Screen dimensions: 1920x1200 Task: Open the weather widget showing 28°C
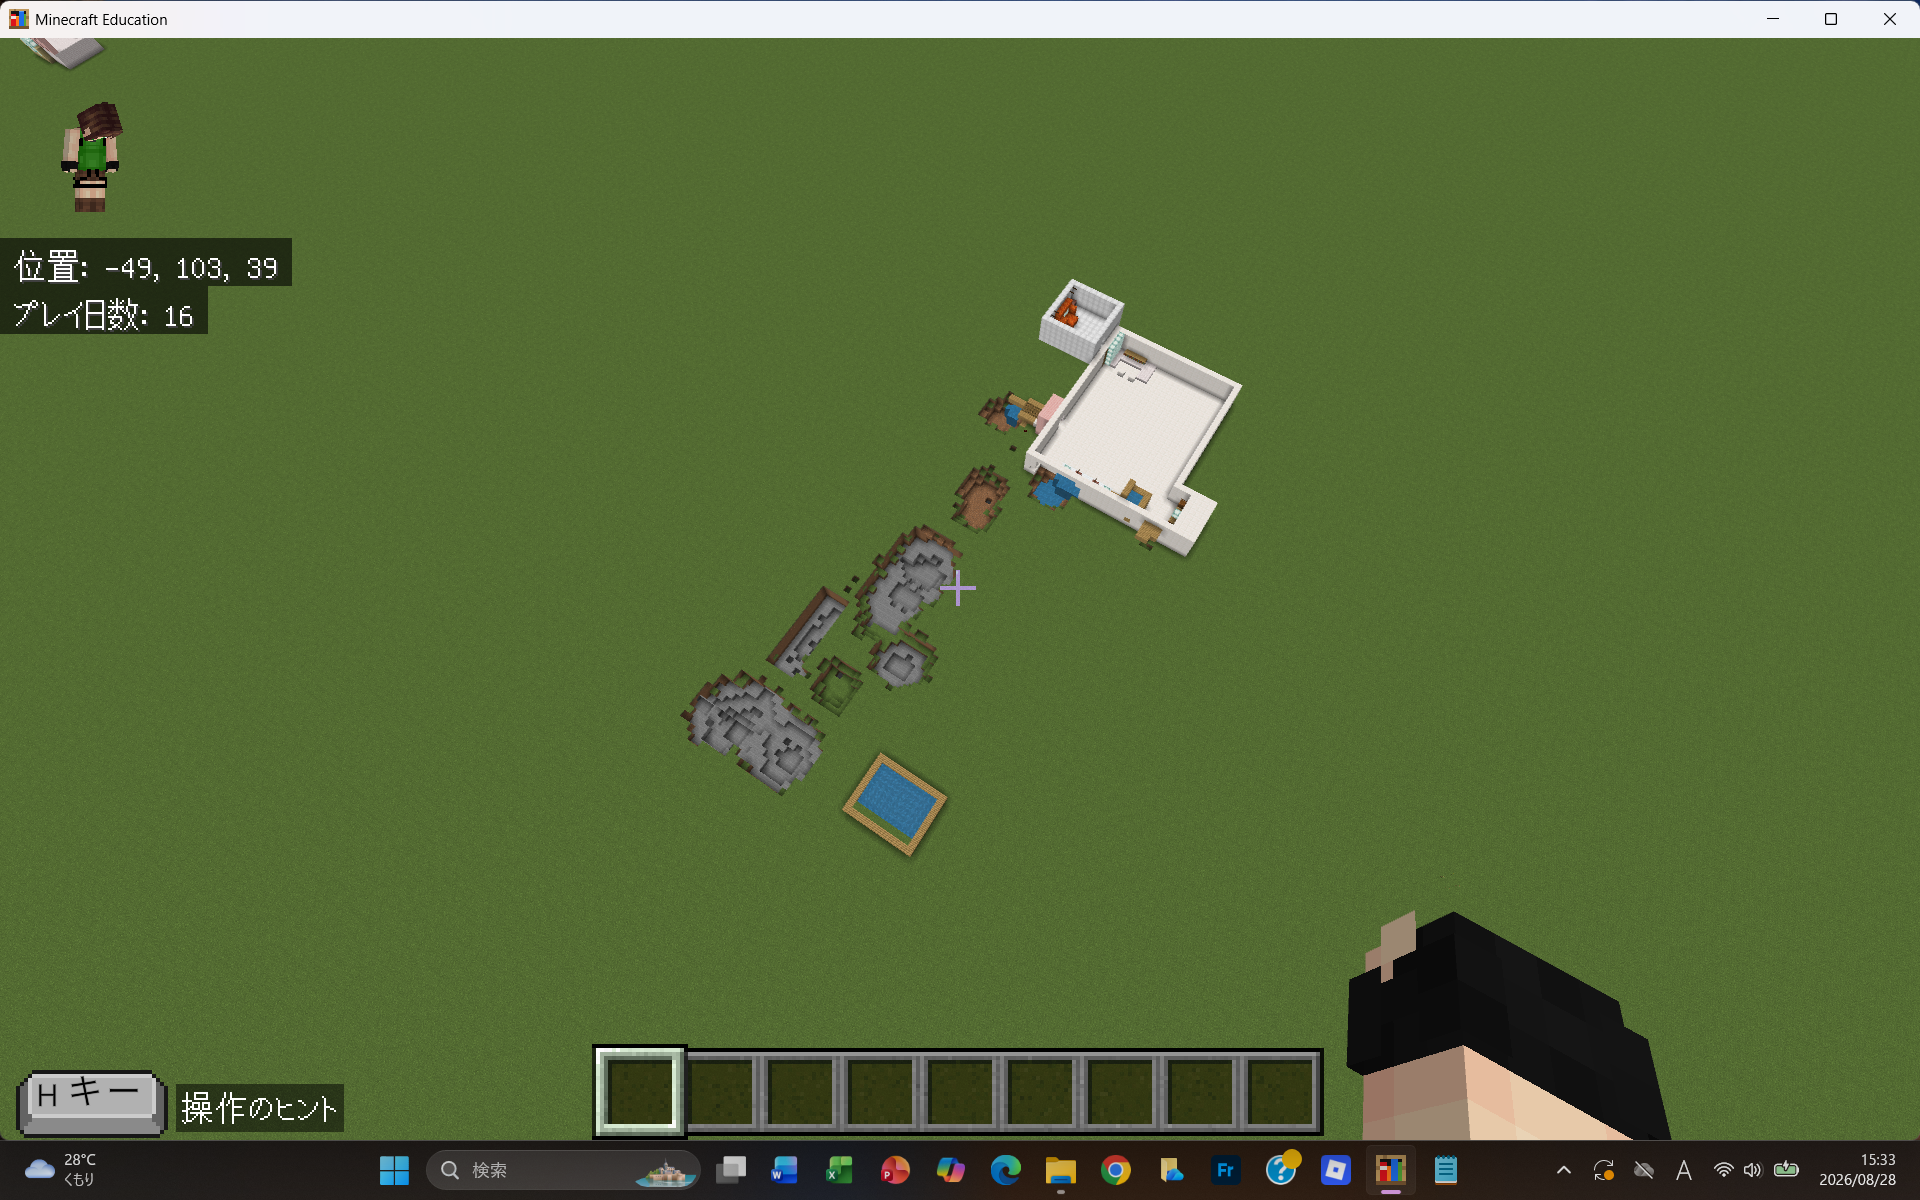[x=62, y=1170]
